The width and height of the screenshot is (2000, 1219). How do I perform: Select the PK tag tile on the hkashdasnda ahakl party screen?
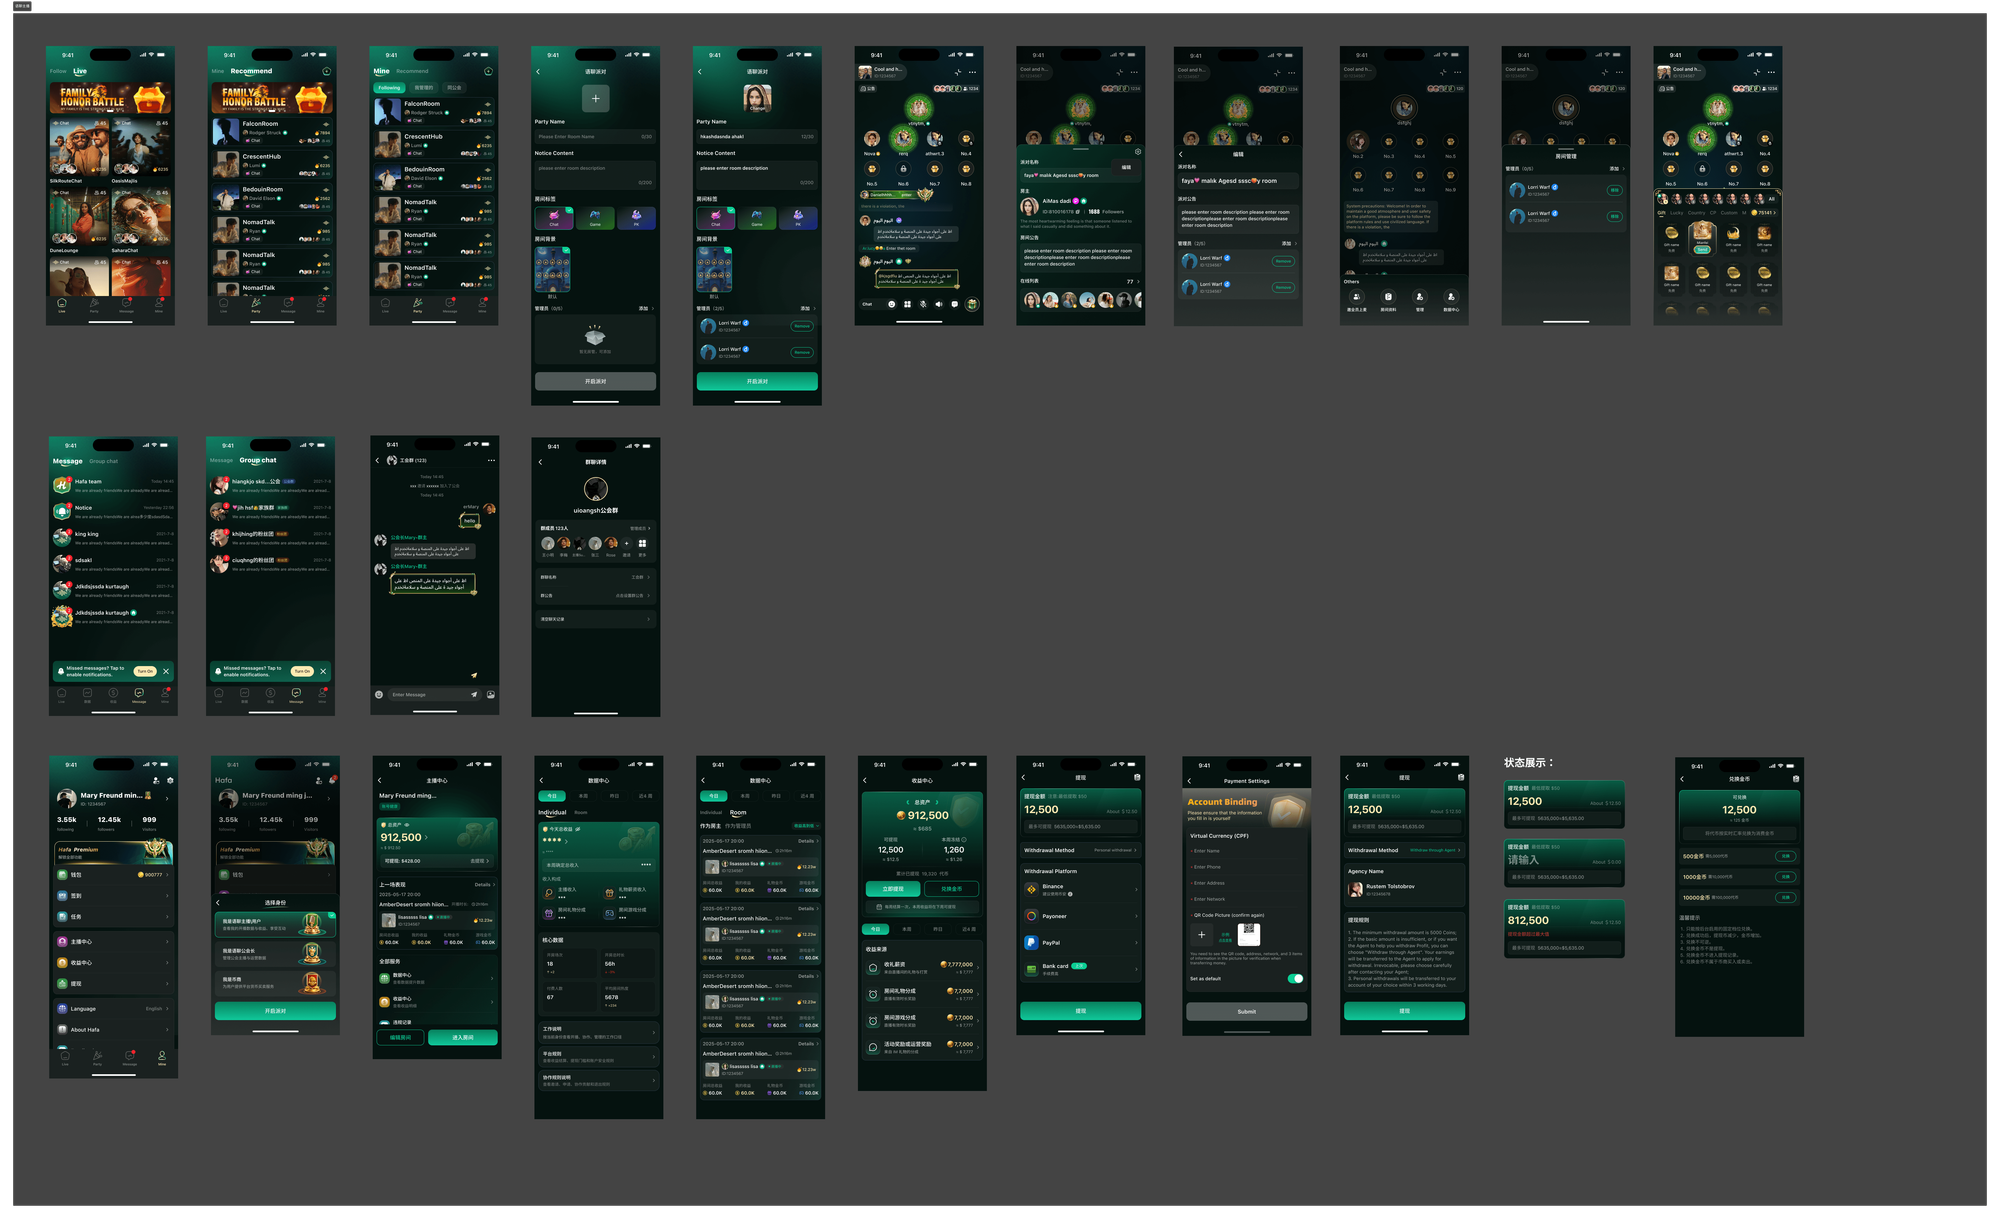pyautogui.click(x=798, y=218)
